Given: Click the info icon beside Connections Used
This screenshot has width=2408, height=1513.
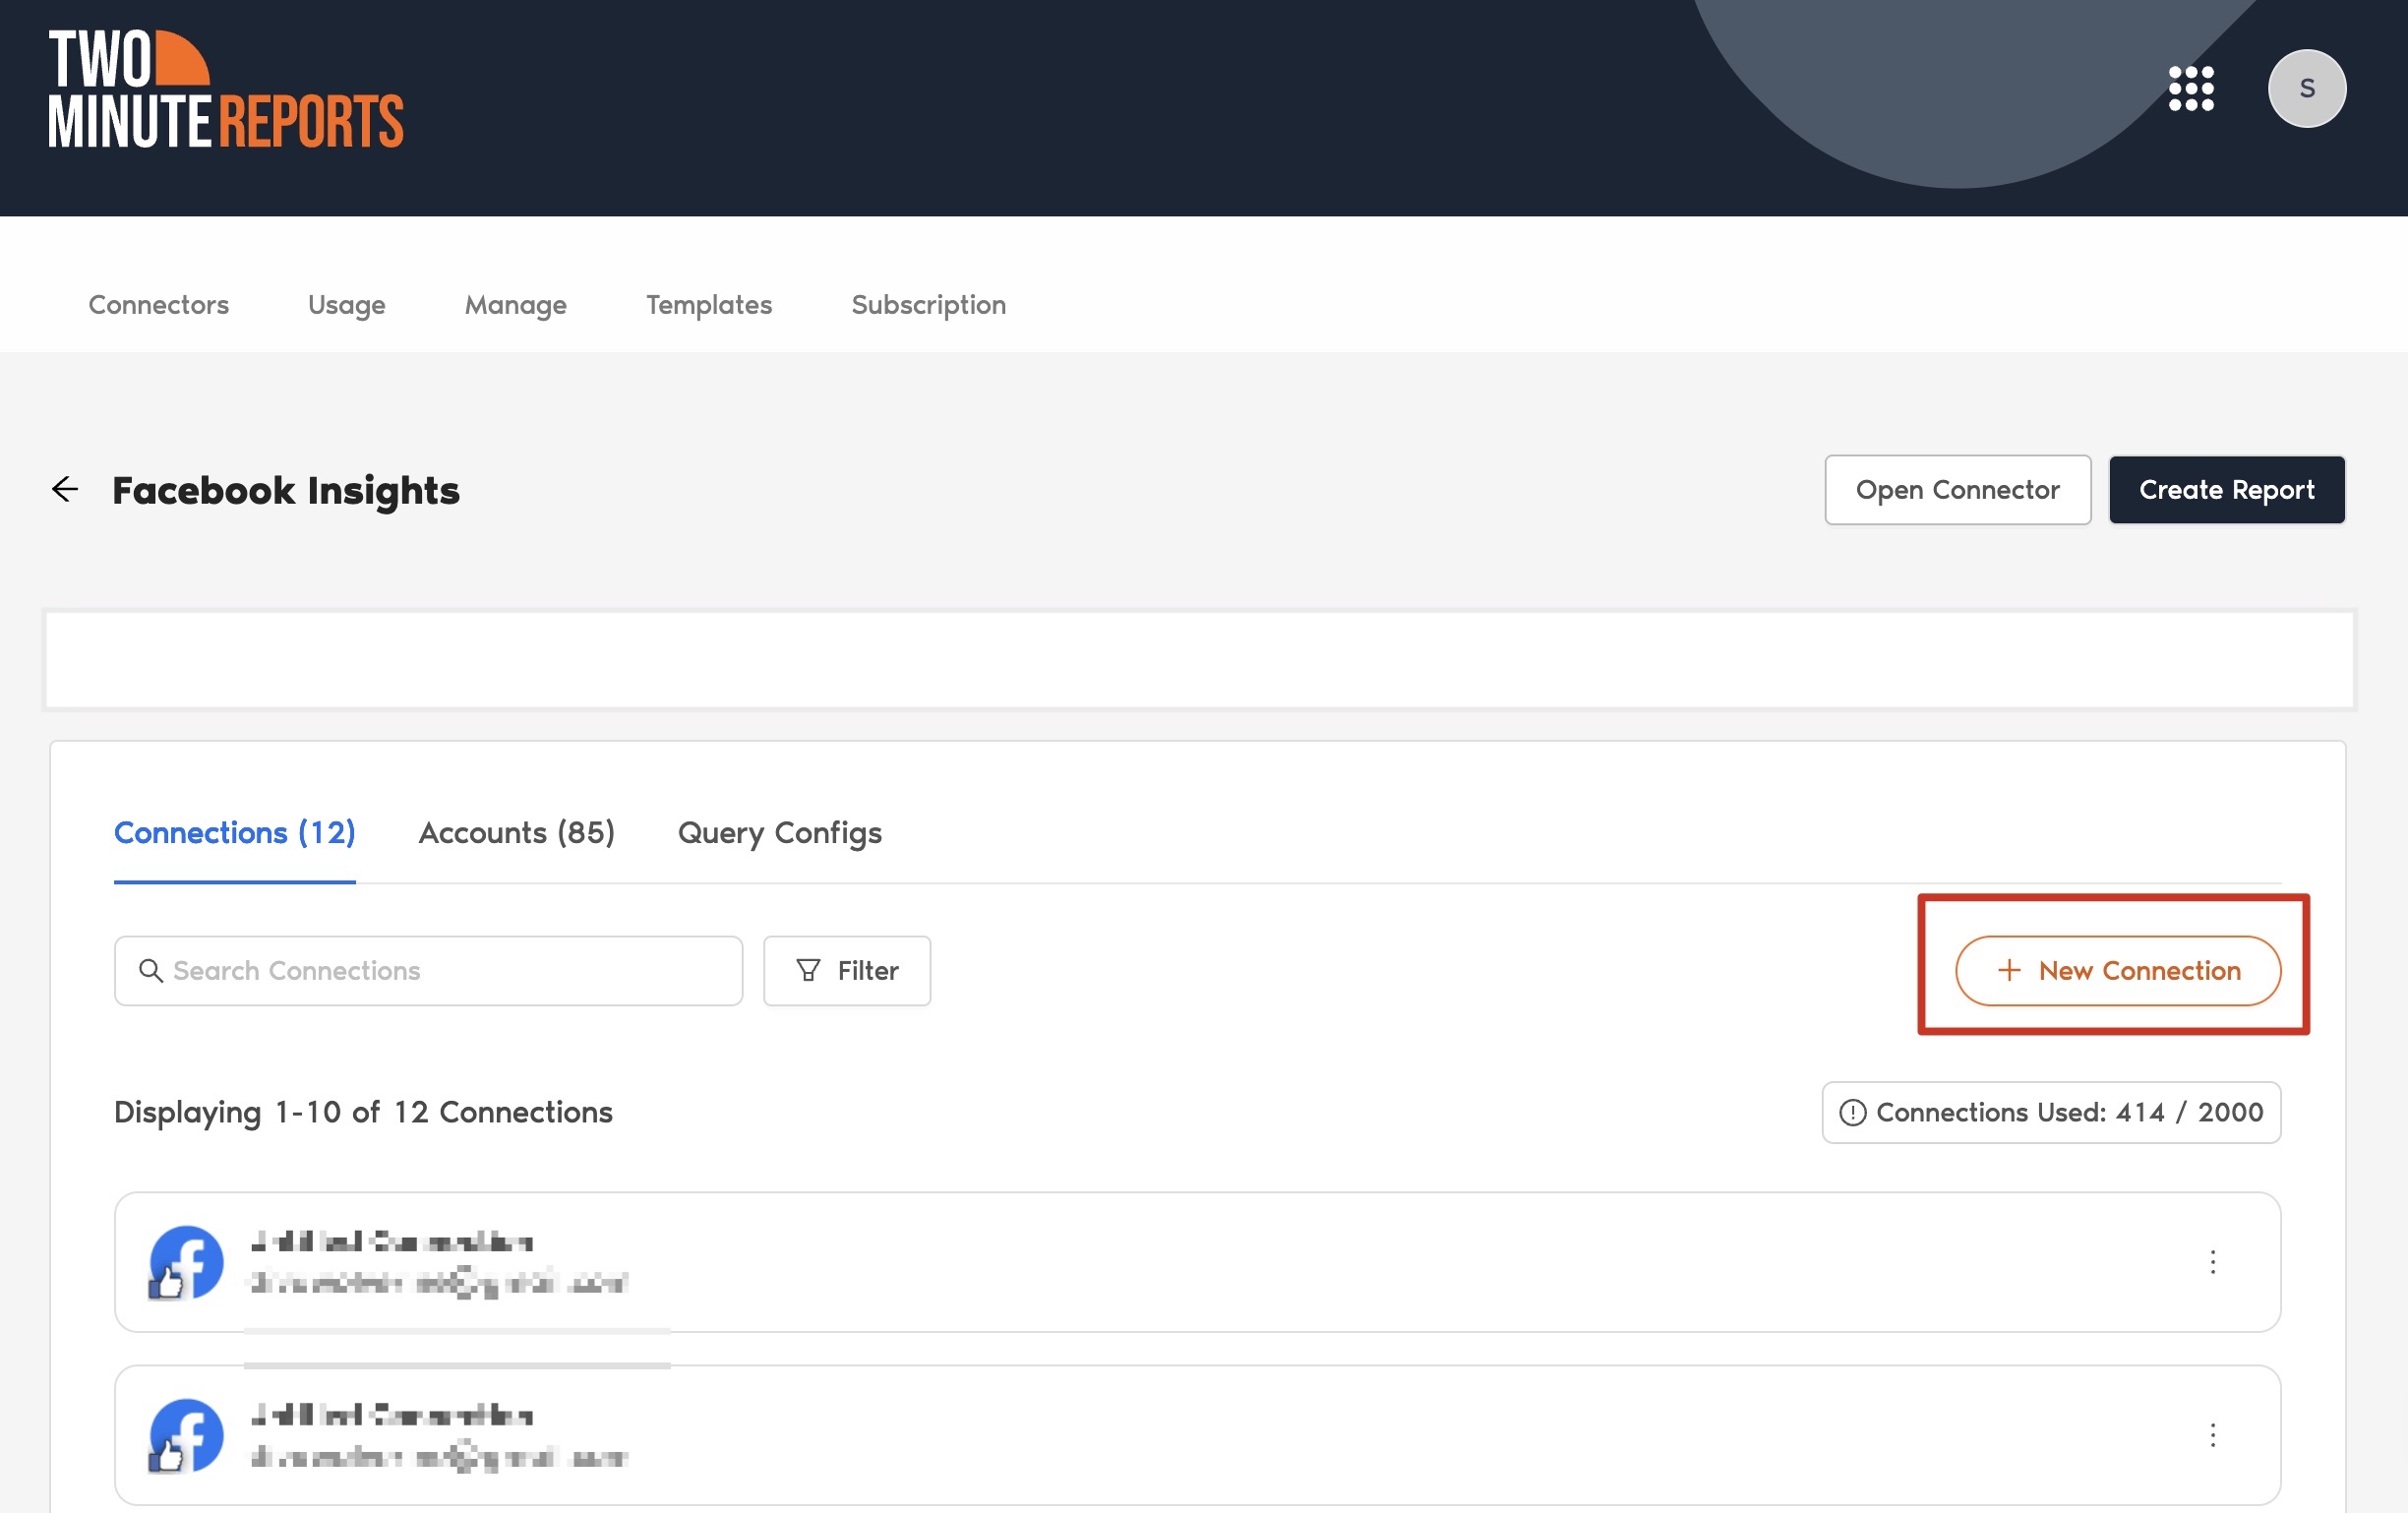Looking at the screenshot, I should (x=1853, y=1112).
